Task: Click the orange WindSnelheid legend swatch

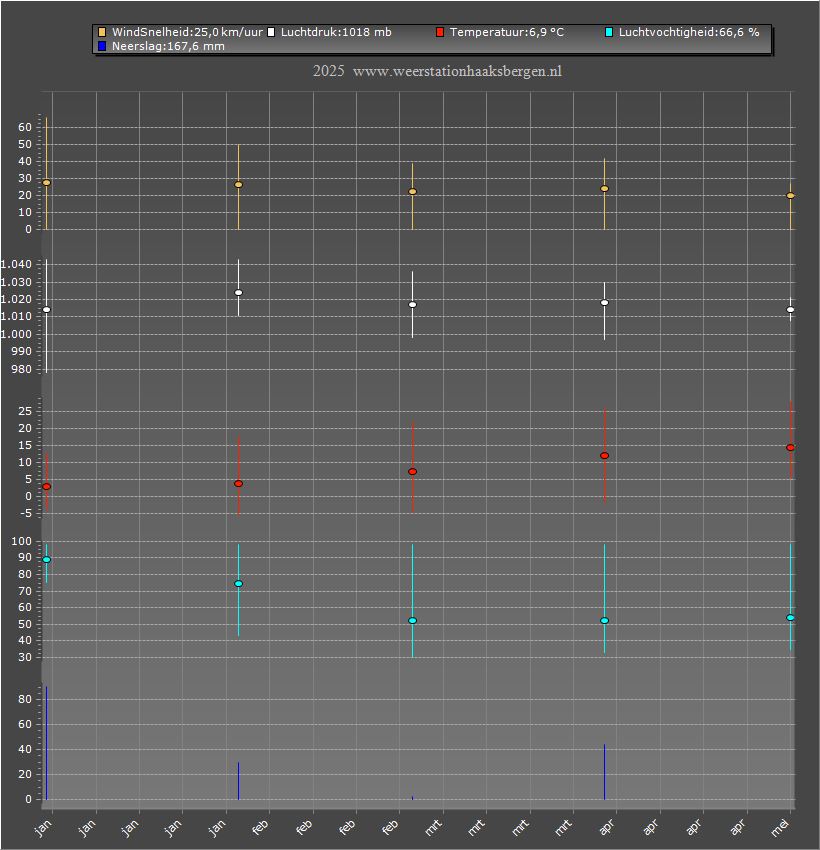Action: coord(102,33)
